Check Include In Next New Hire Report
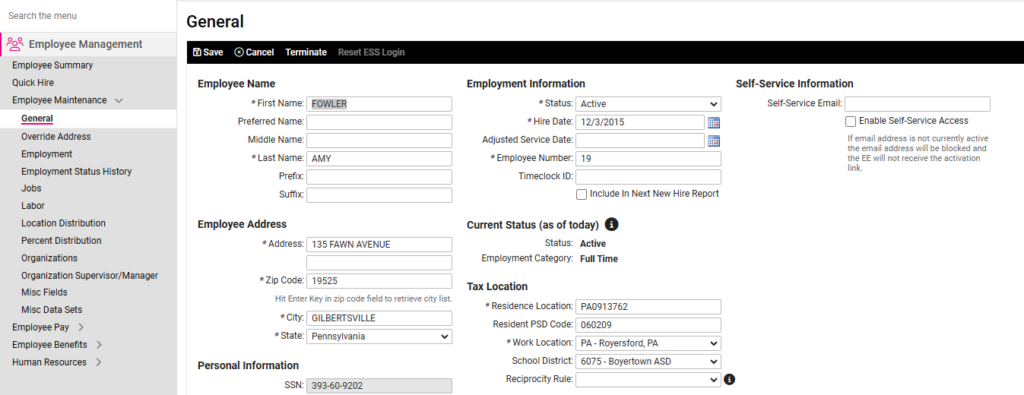The image size is (1024, 395). (581, 195)
